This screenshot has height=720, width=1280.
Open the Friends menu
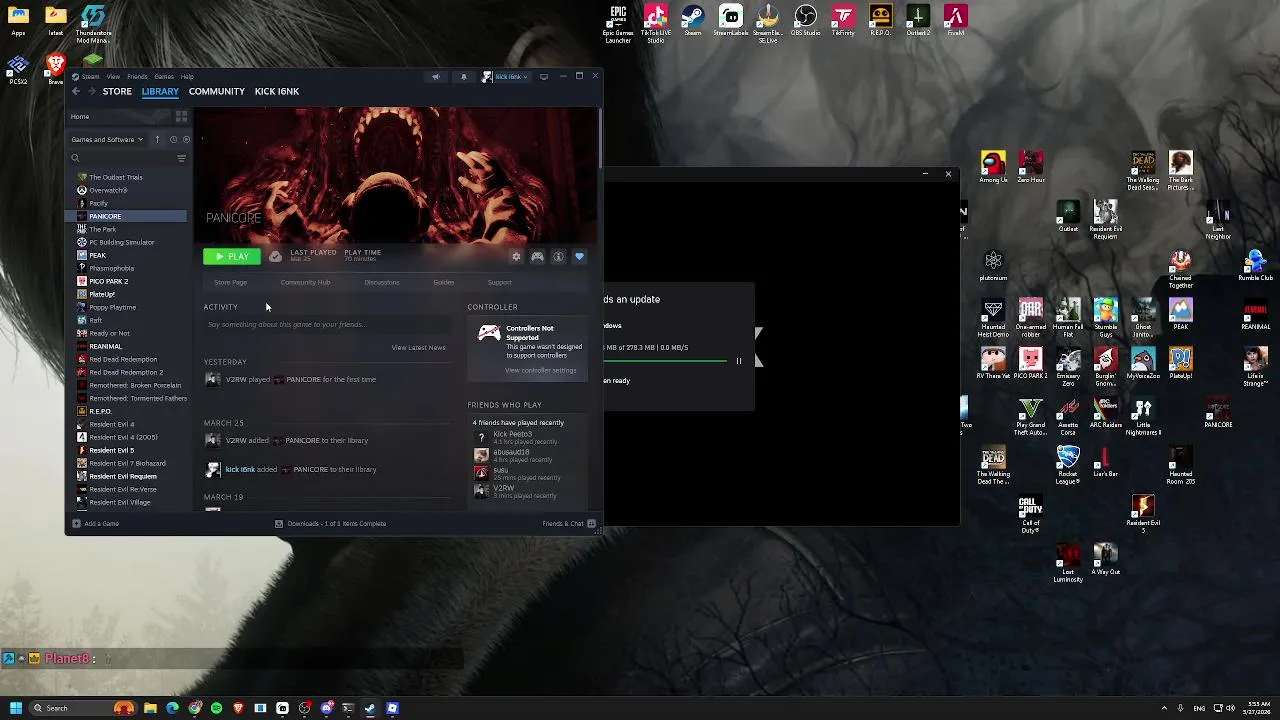click(x=138, y=76)
